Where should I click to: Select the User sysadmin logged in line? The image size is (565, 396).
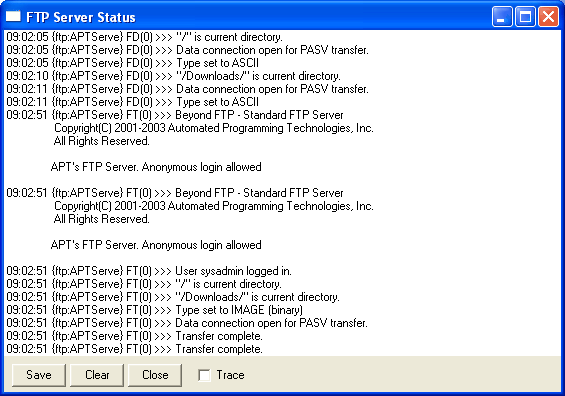[149, 271]
